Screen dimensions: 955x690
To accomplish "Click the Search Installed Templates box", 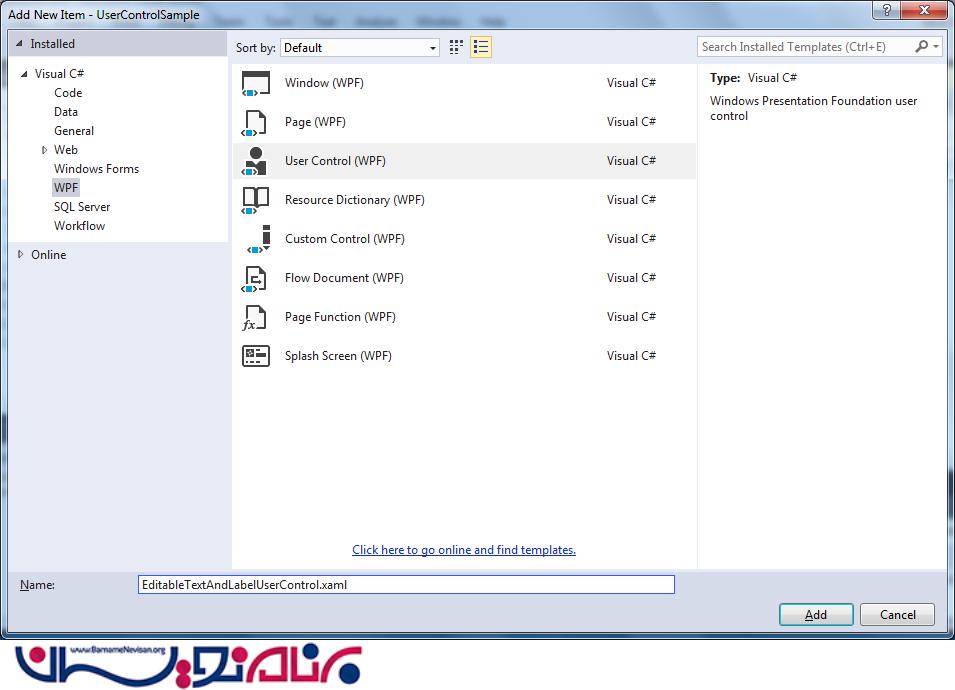I will coord(806,47).
